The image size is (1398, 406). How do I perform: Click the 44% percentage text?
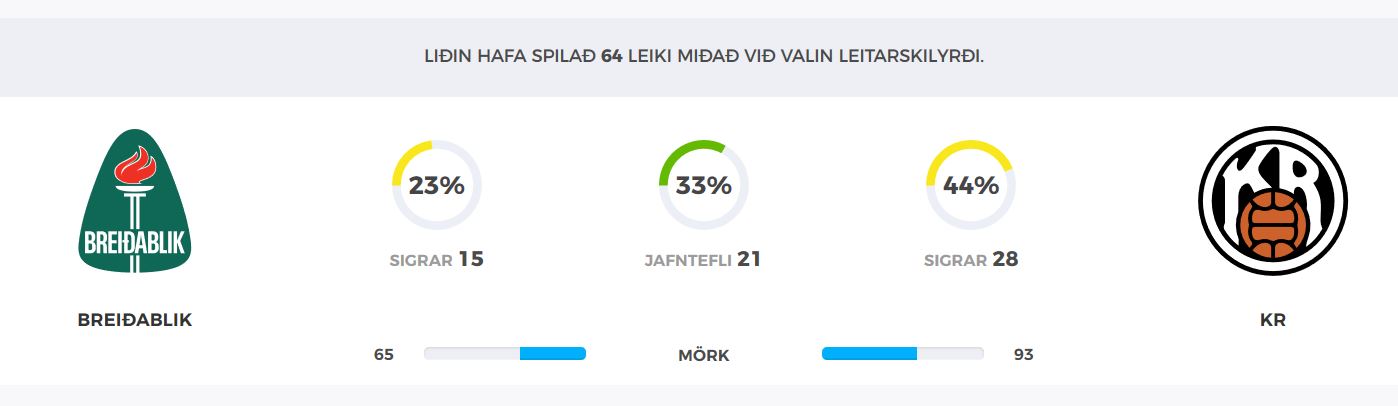(971, 185)
